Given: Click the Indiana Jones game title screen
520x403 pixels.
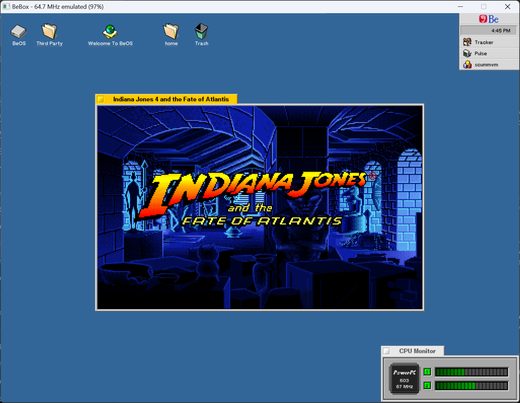Looking at the screenshot, I should (x=259, y=207).
